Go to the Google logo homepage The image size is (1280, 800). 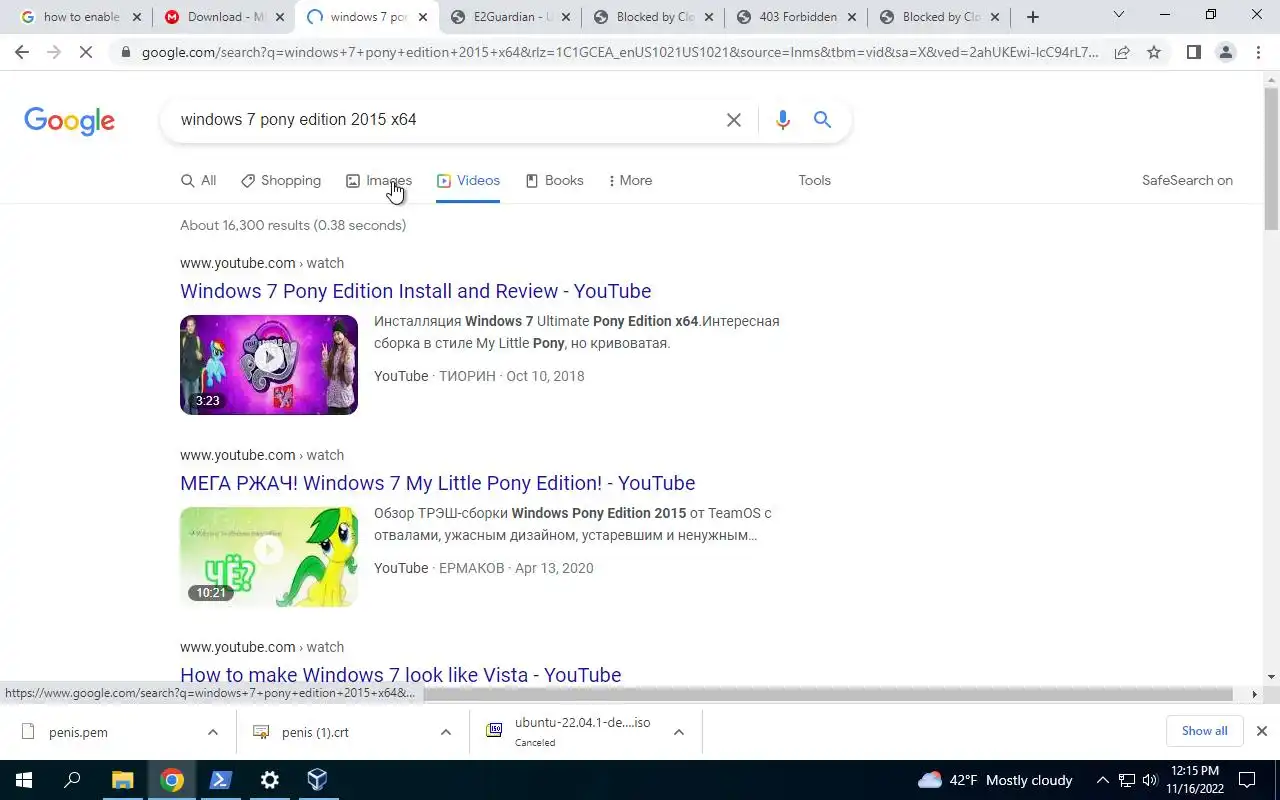[x=69, y=121]
